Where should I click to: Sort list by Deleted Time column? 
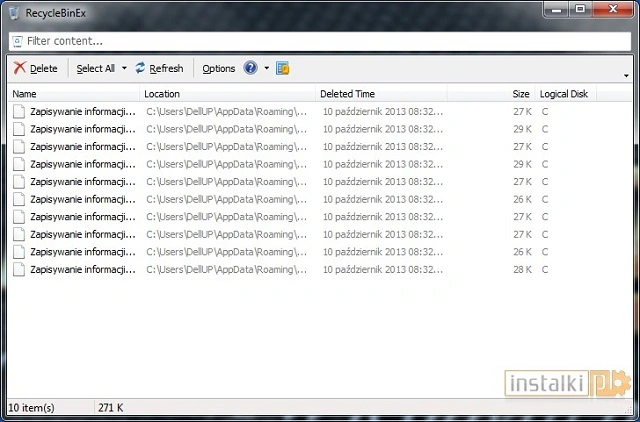[x=380, y=93]
